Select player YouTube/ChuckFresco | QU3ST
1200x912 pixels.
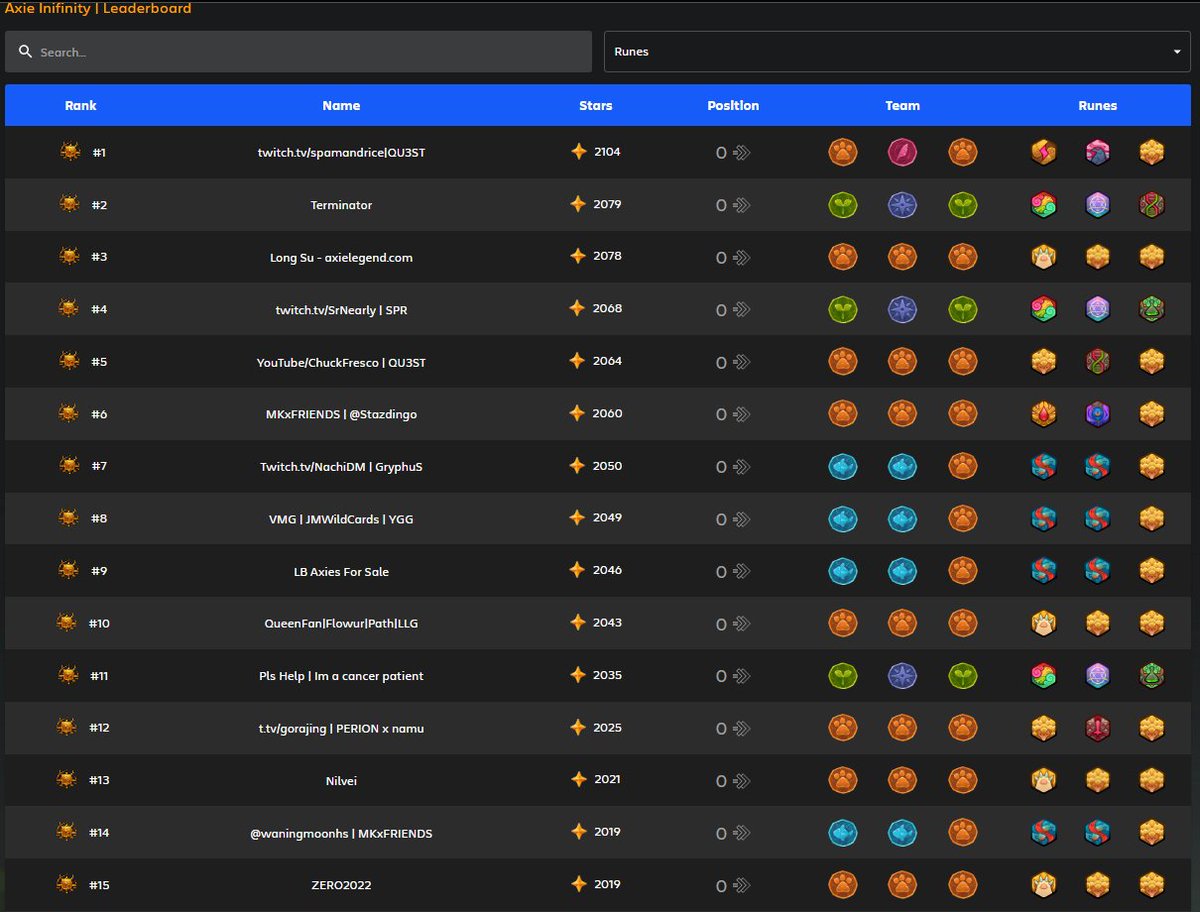click(341, 362)
